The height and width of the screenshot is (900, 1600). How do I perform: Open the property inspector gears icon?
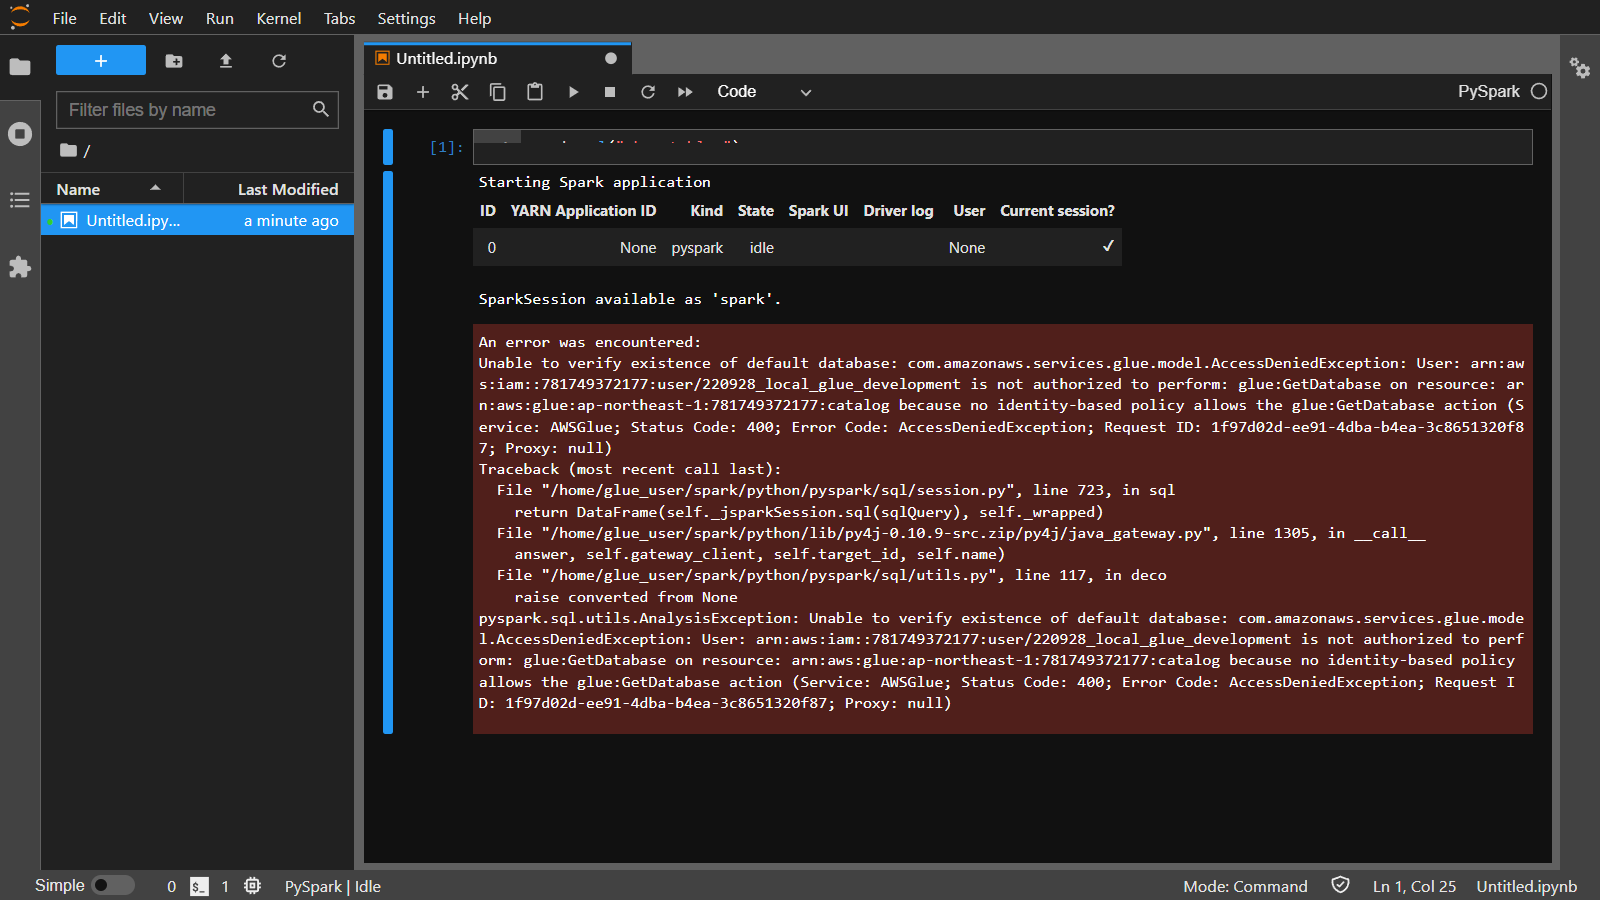click(x=1580, y=68)
